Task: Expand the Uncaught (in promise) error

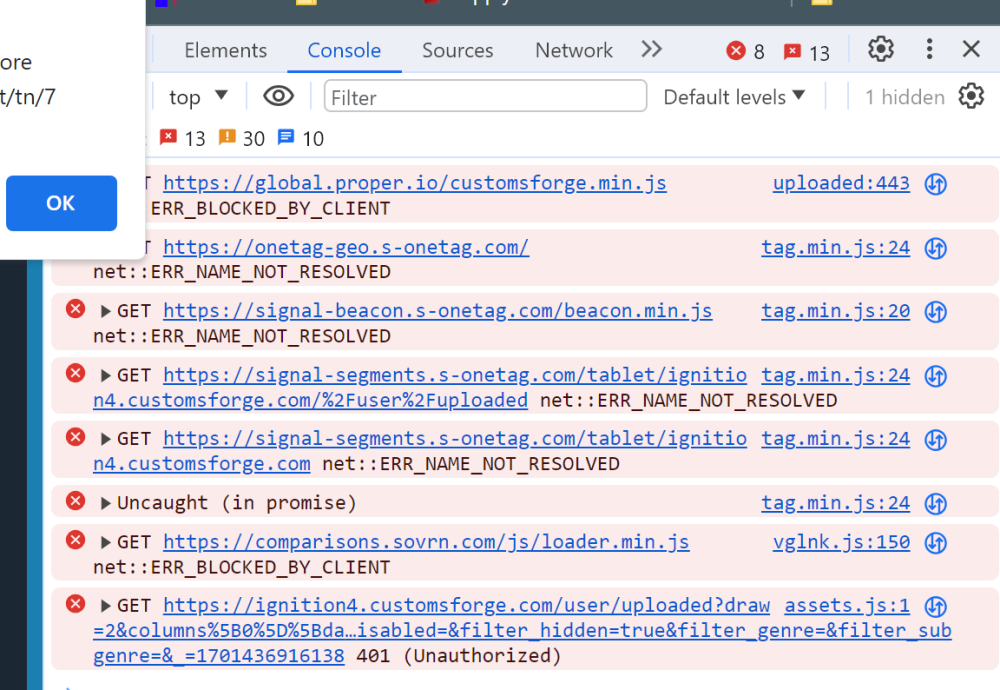Action: pos(106,503)
